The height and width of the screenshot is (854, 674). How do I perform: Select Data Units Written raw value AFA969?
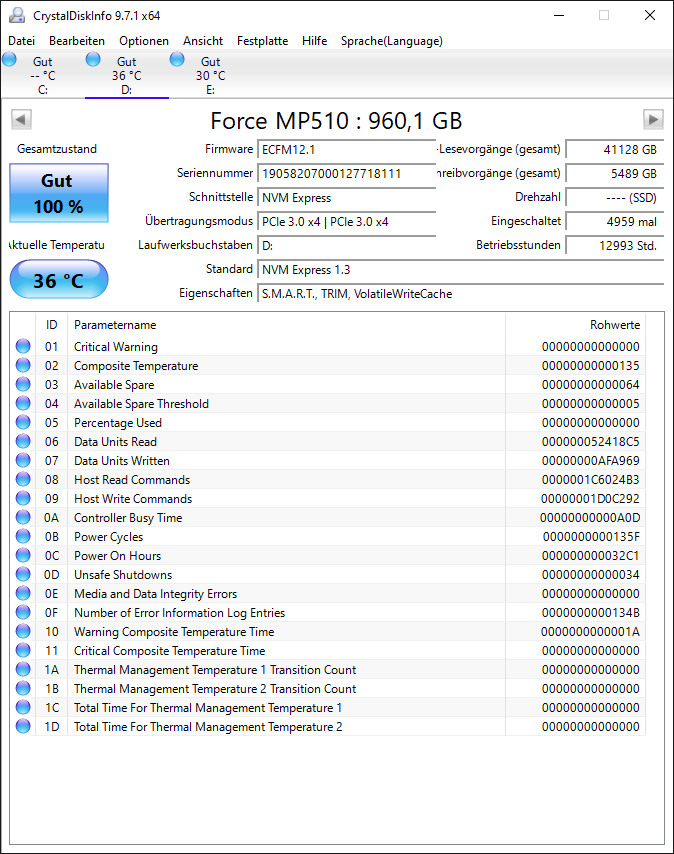coord(591,461)
